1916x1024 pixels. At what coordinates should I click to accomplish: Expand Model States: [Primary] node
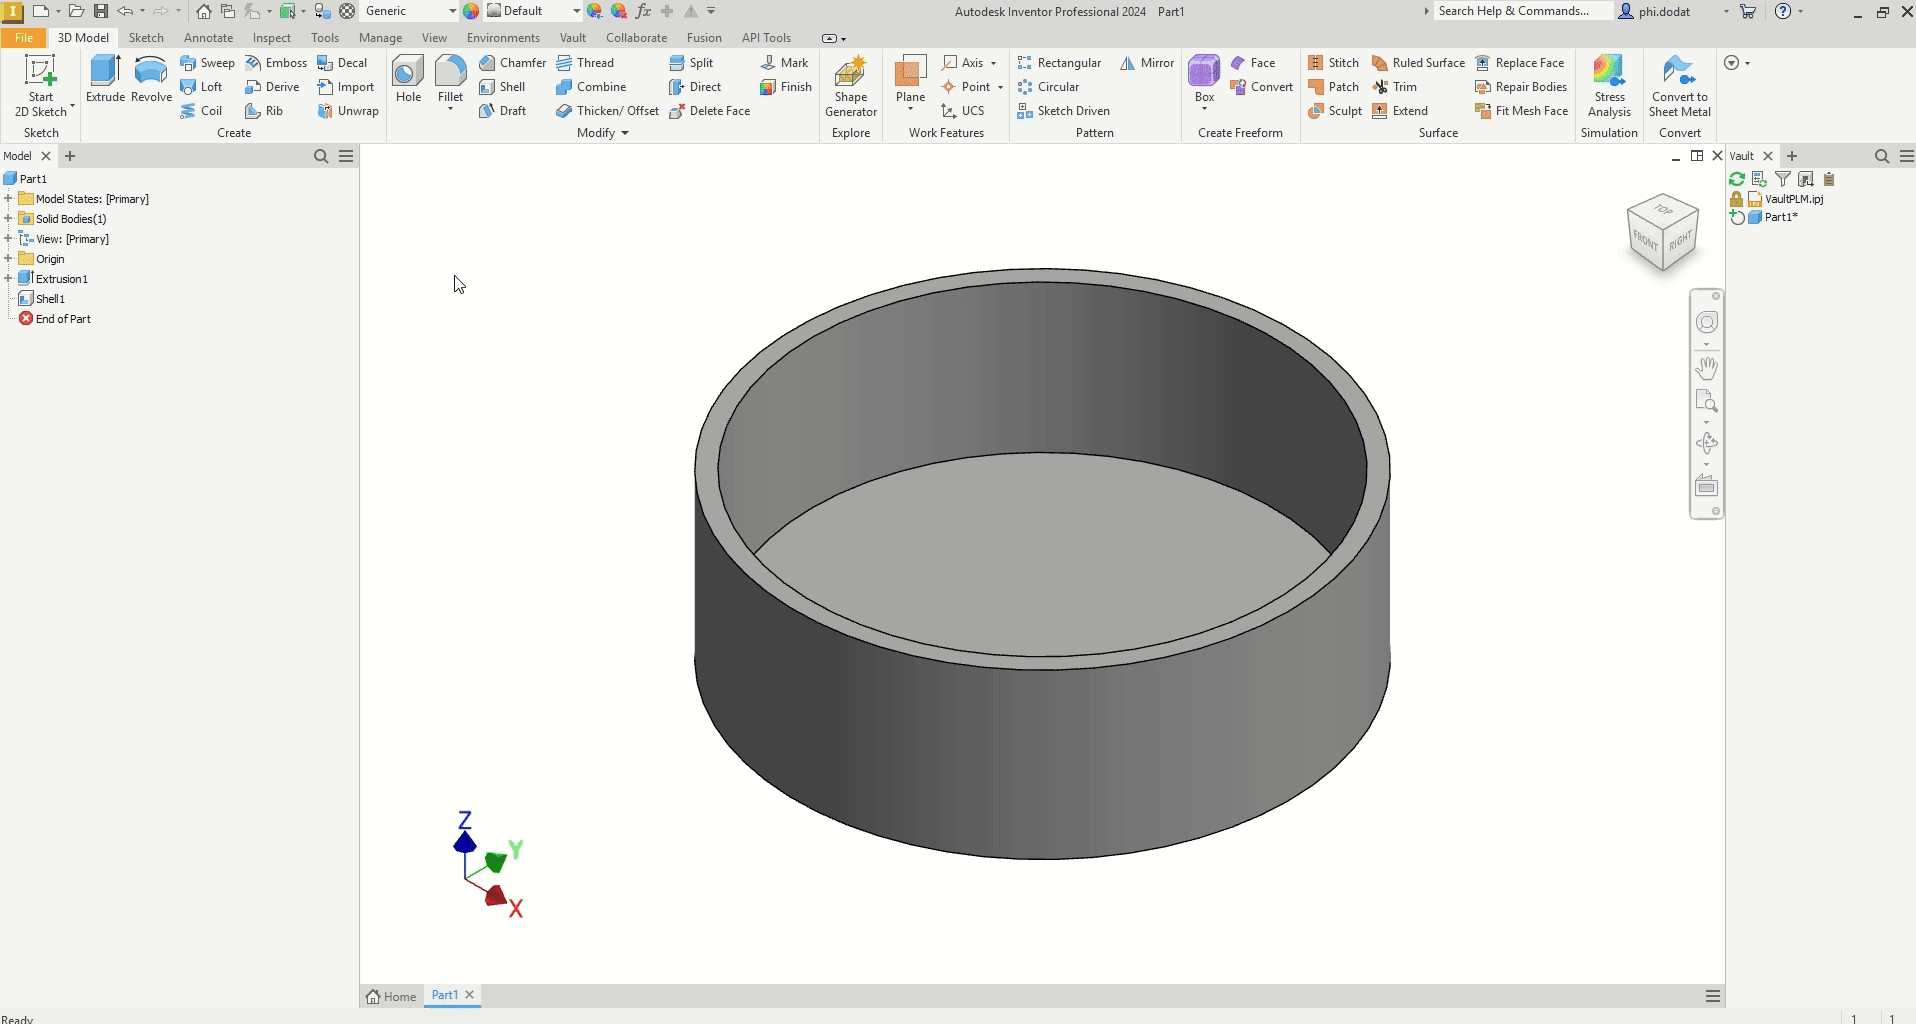click(x=8, y=199)
